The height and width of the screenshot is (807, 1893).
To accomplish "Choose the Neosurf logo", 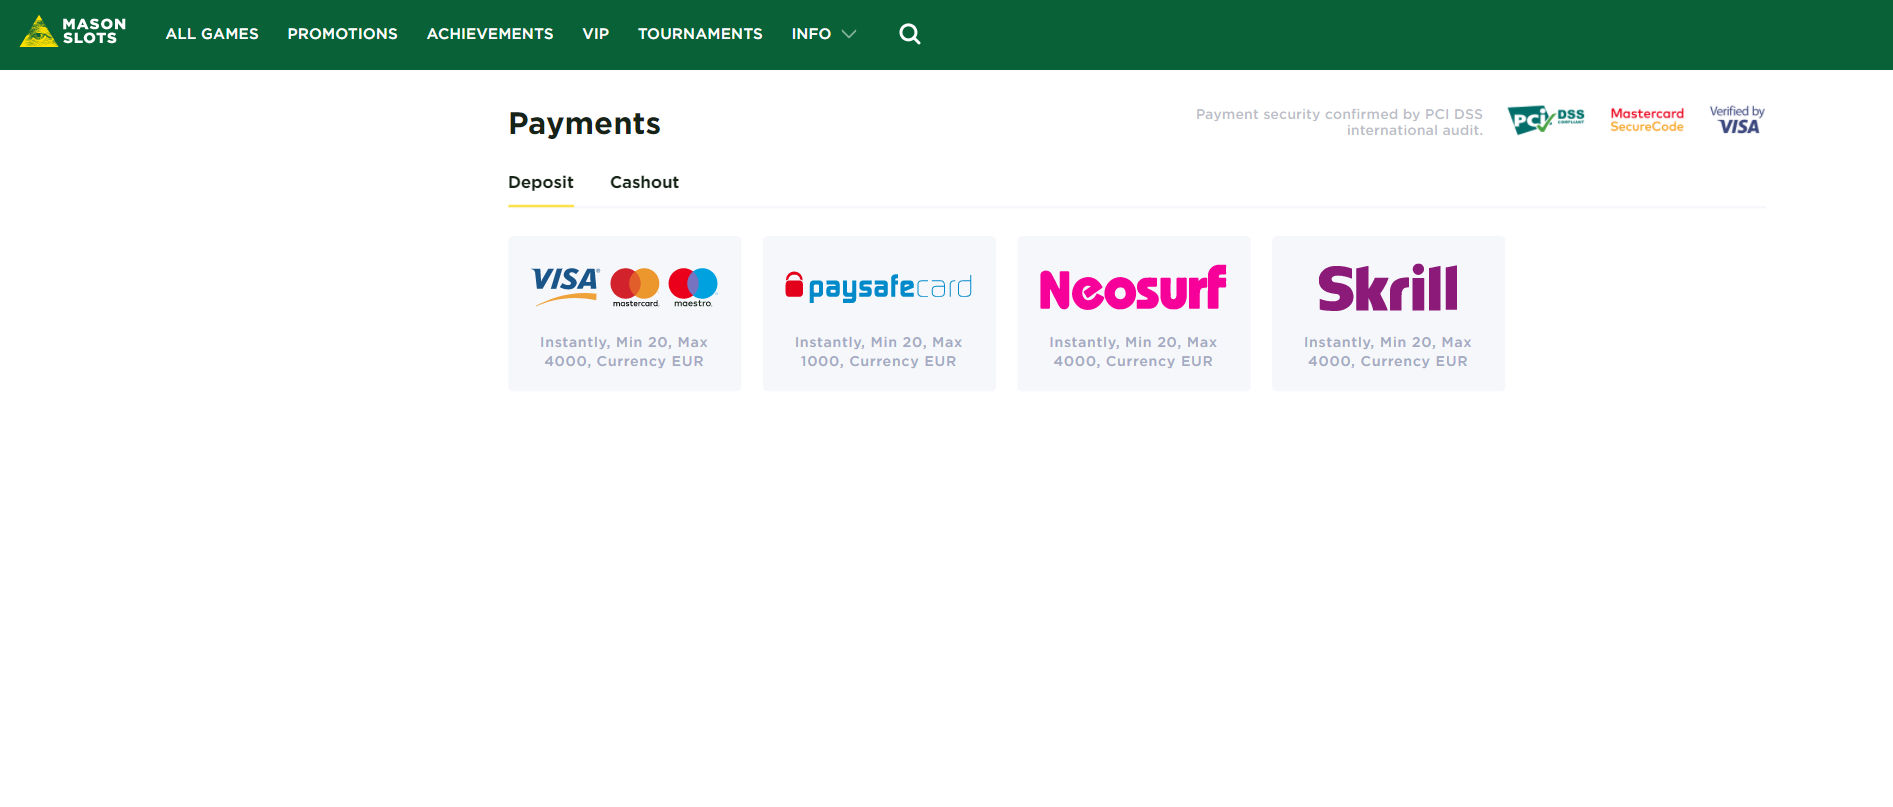I will click(1133, 288).
